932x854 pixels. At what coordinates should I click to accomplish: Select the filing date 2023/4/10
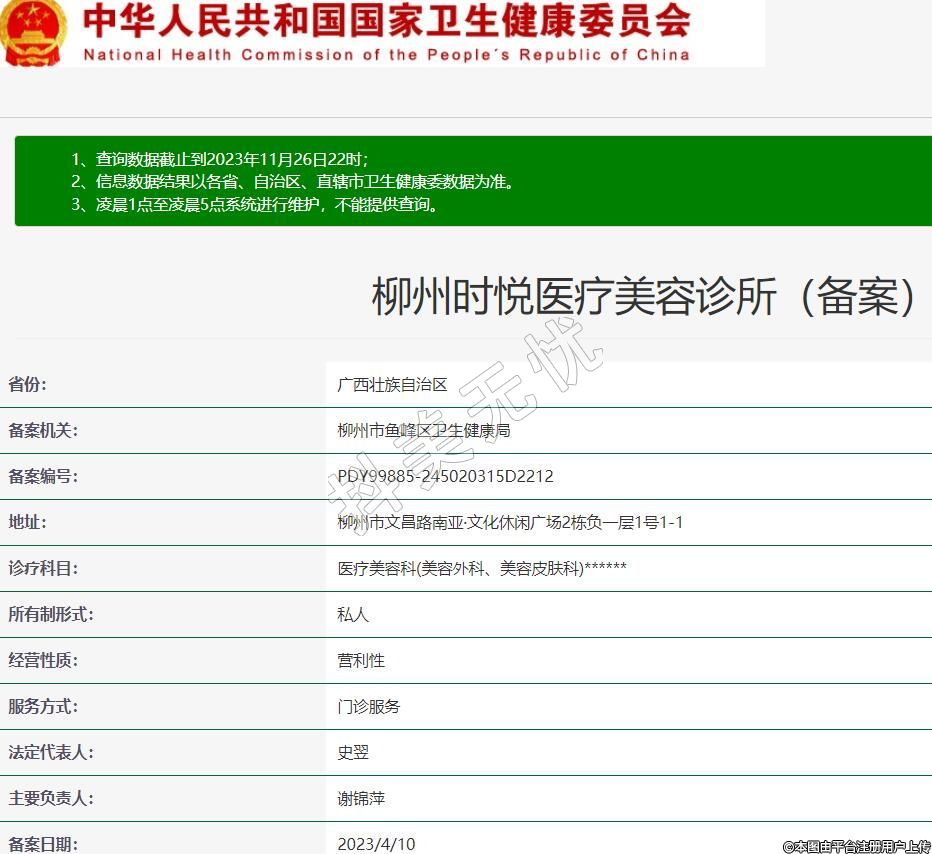coord(376,844)
